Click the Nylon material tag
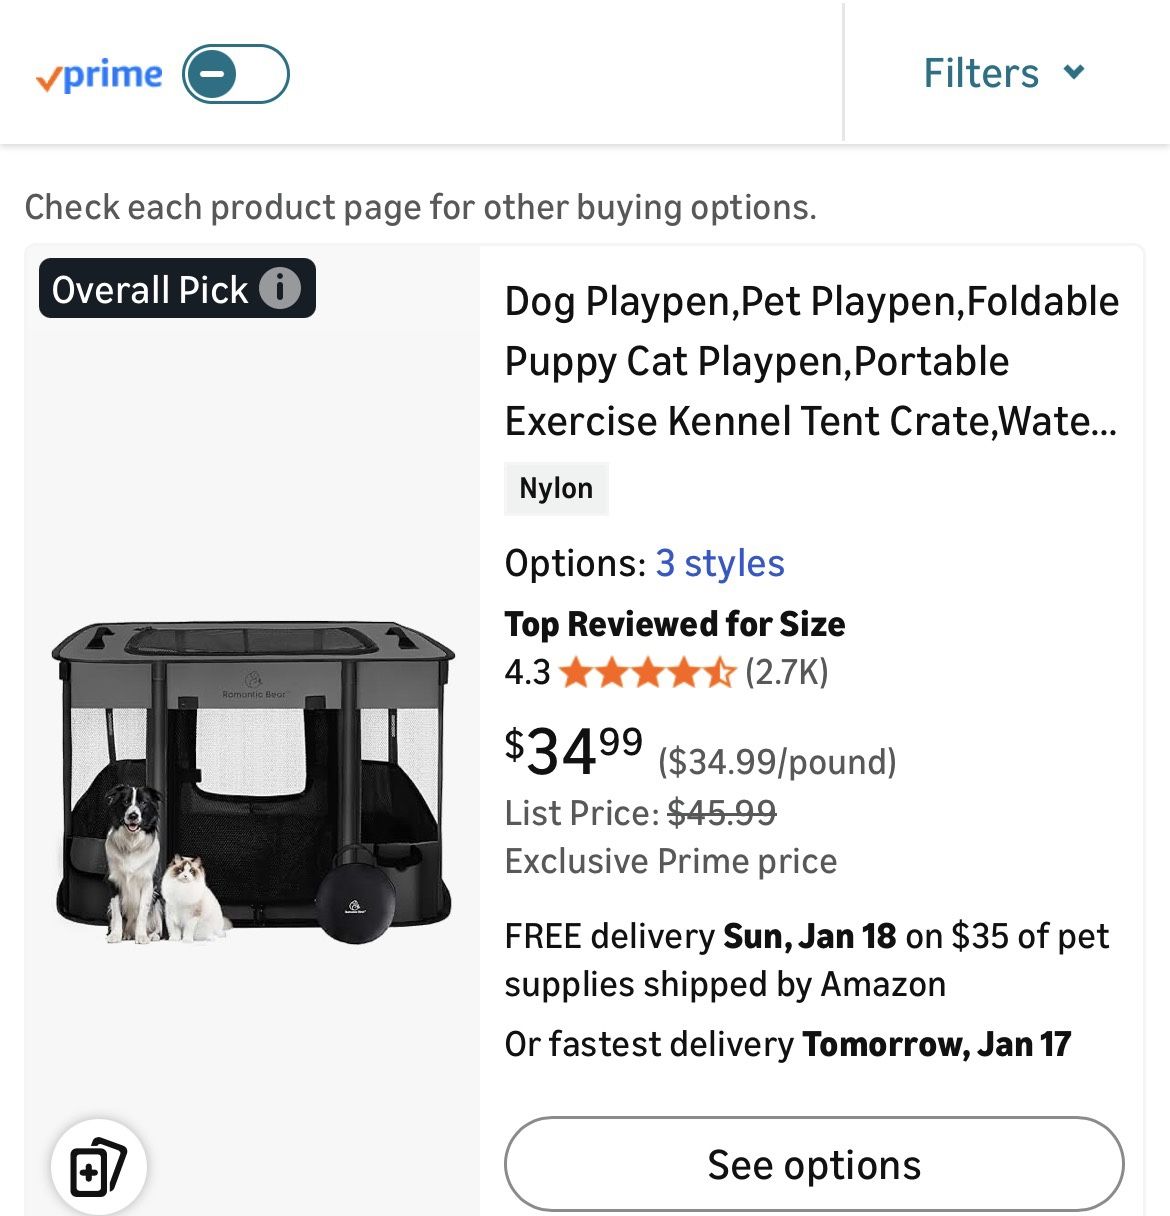 click(556, 488)
